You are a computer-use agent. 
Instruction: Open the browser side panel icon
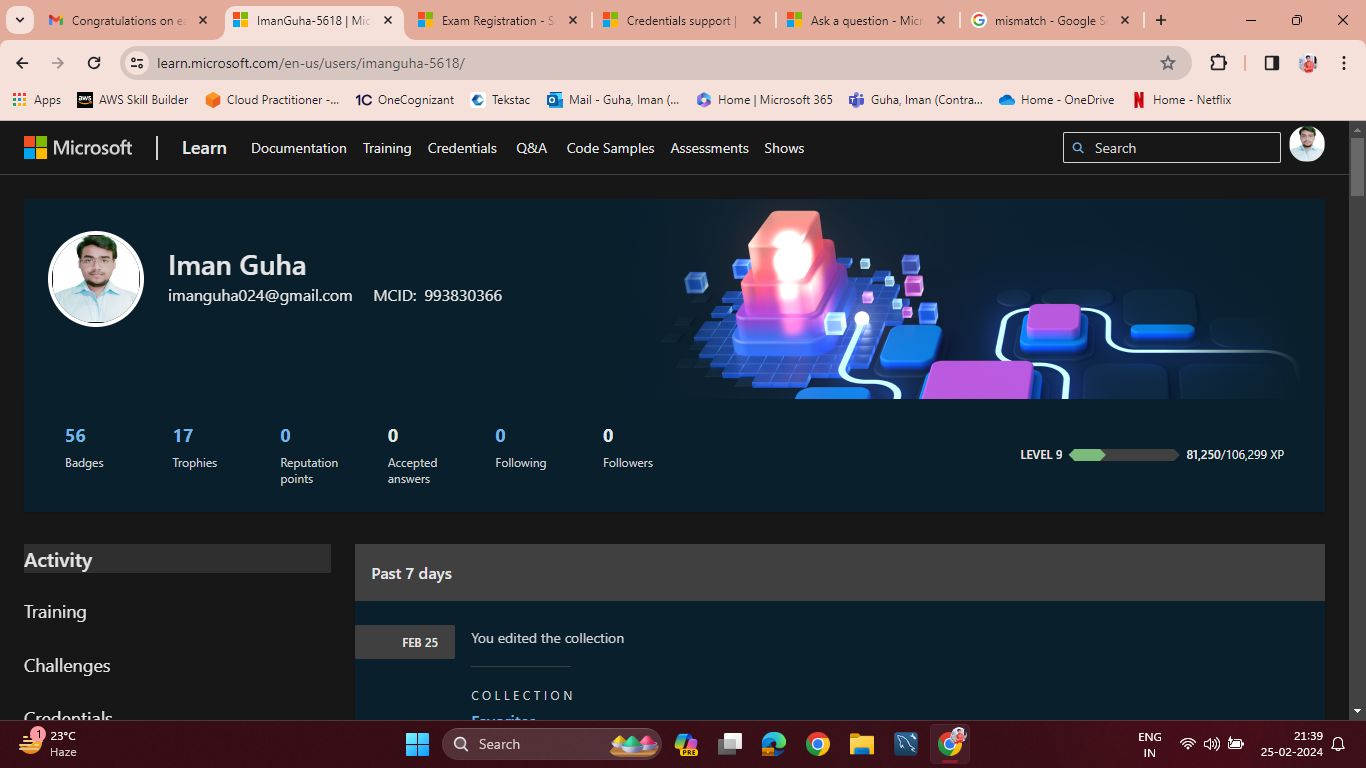1271,63
